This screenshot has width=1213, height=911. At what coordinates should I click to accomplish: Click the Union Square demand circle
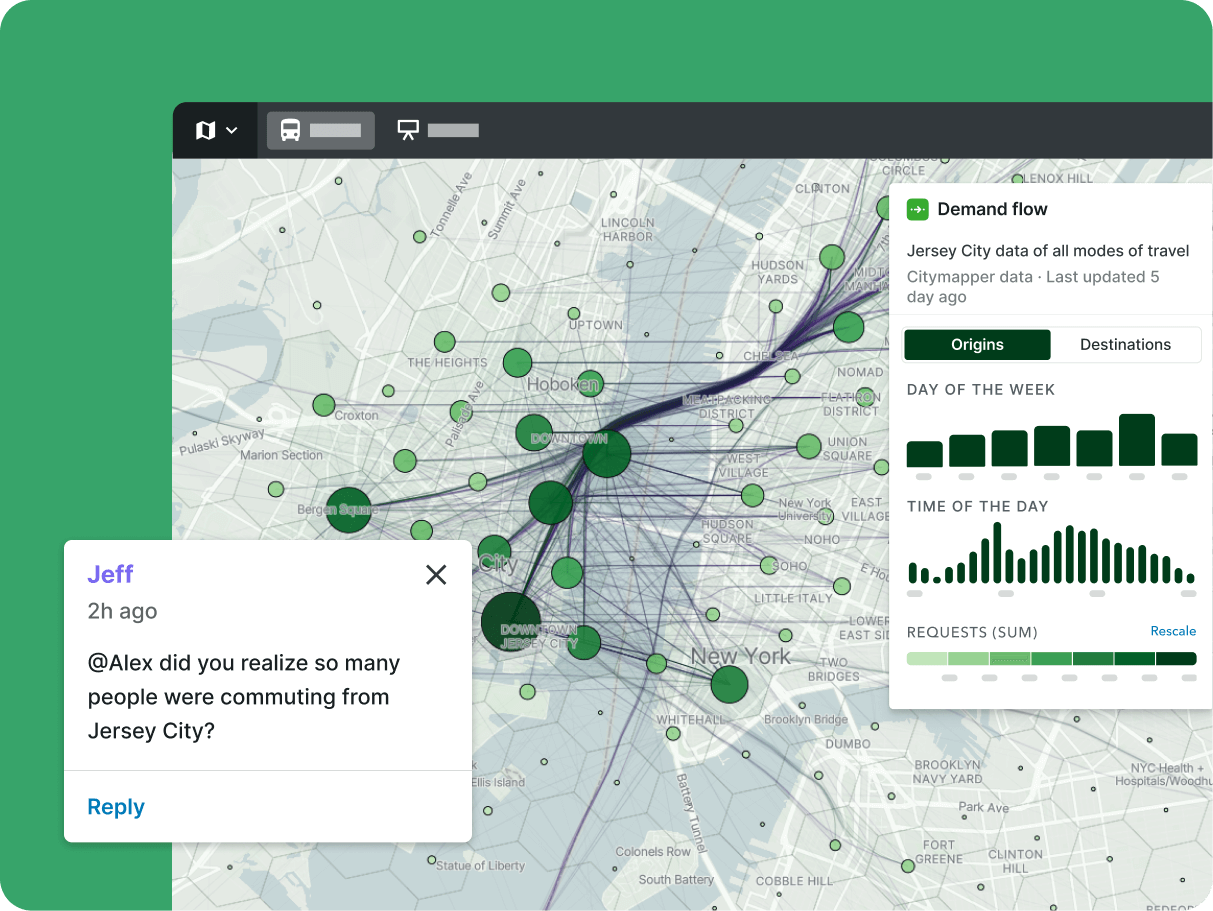click(x=808, y=446)
